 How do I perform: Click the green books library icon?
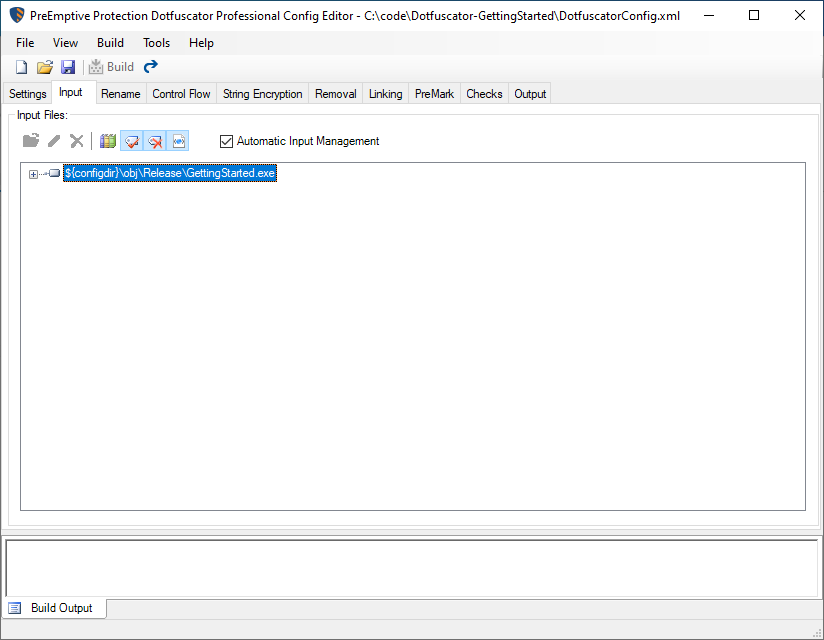coord(108,141)
